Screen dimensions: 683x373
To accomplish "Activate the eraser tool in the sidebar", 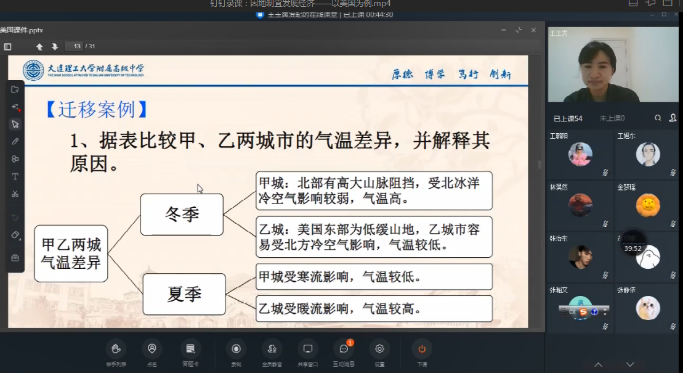I will 15,235.
